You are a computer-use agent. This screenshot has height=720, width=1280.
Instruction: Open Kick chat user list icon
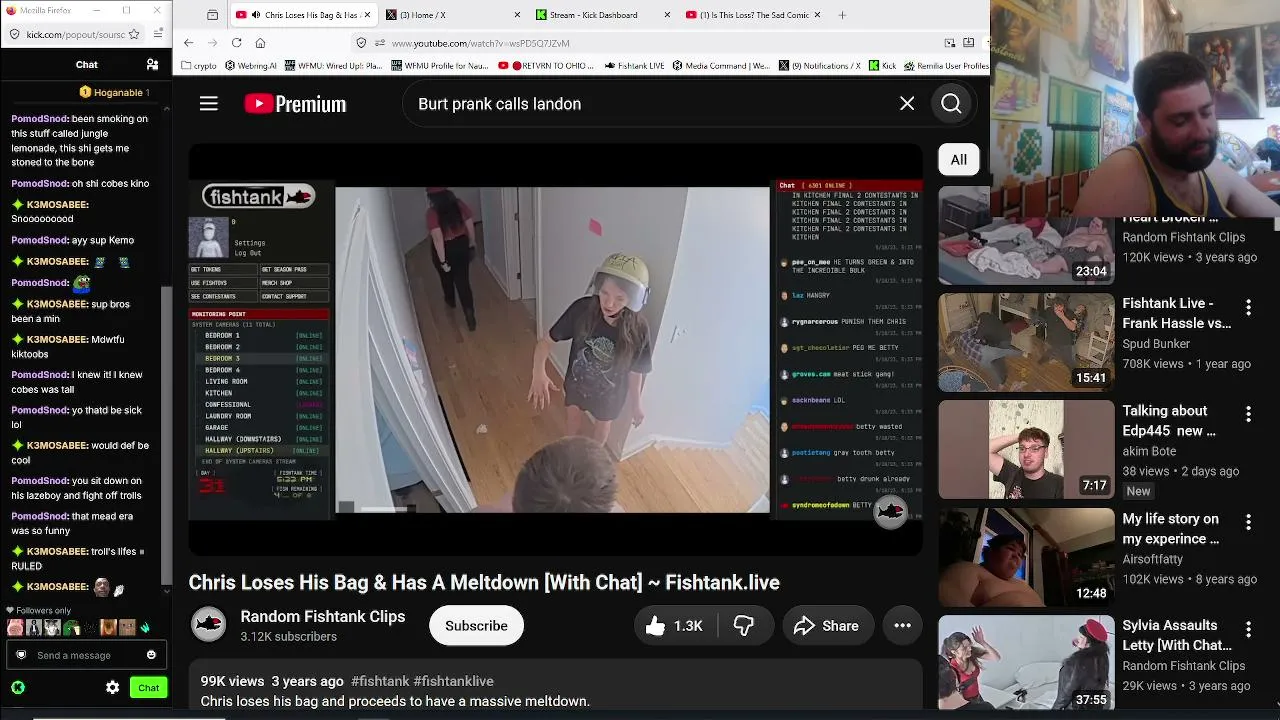(x=152, y=64)
